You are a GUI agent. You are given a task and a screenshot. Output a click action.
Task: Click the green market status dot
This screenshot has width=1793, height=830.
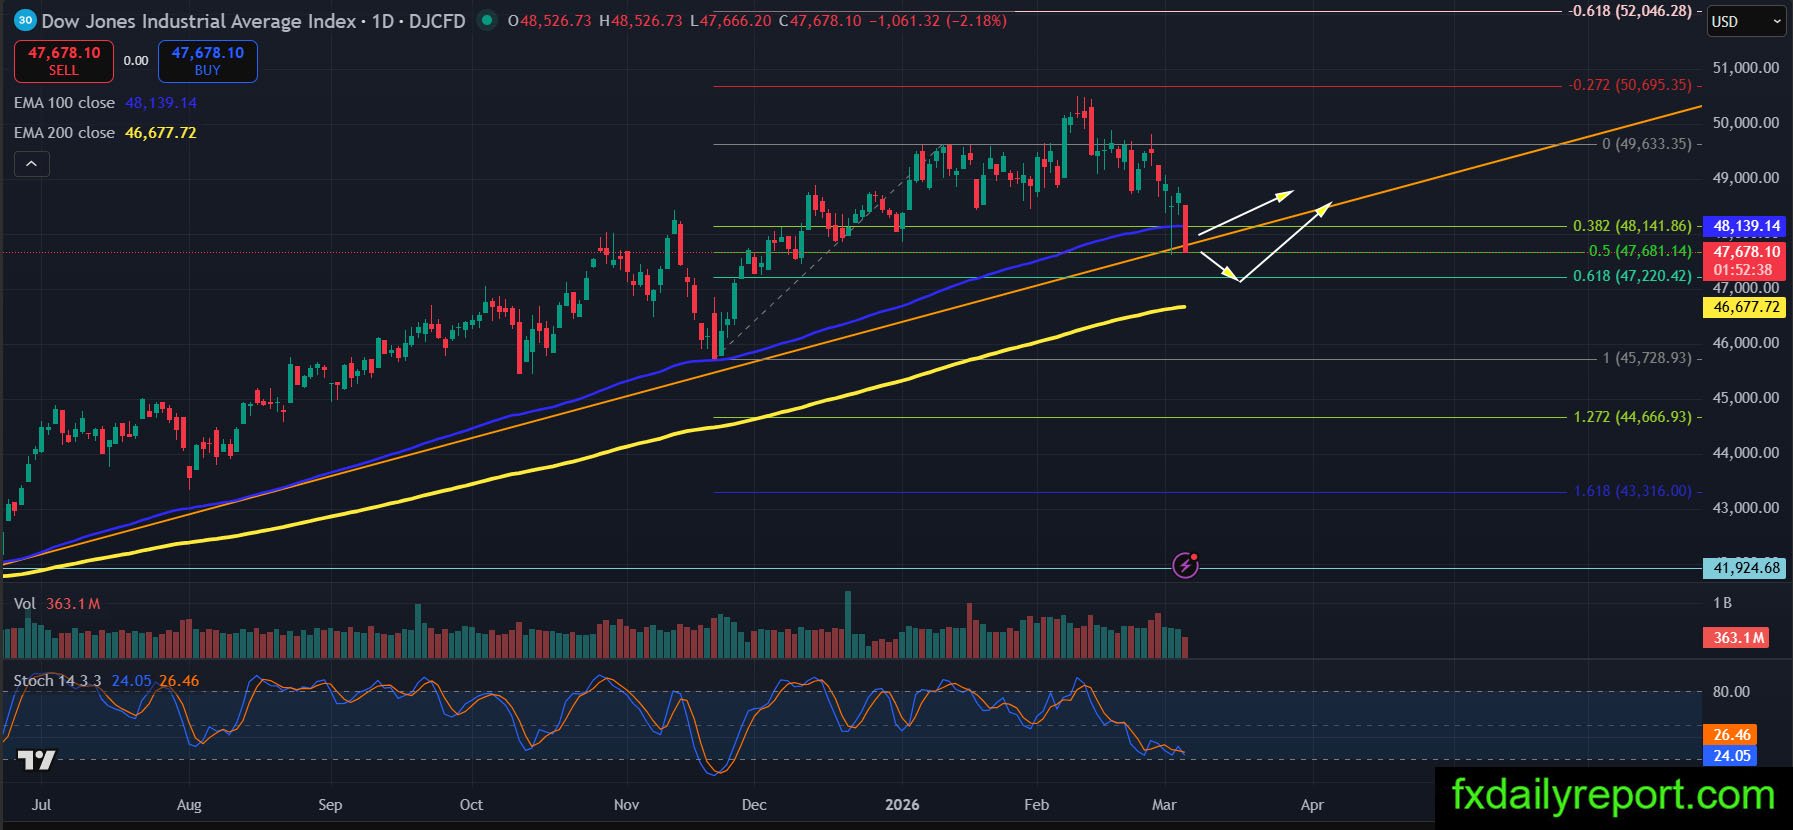487,20
